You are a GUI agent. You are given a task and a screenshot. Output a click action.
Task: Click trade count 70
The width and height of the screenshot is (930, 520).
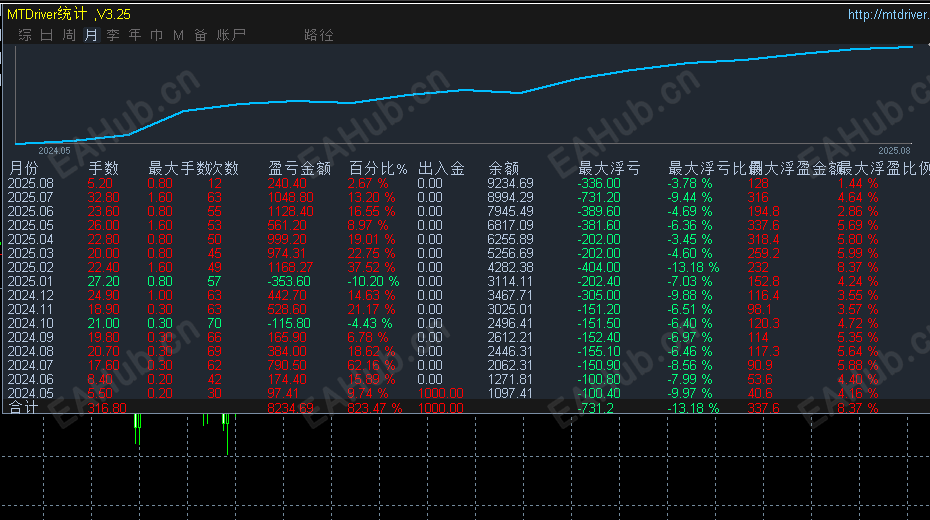point(214,323)
